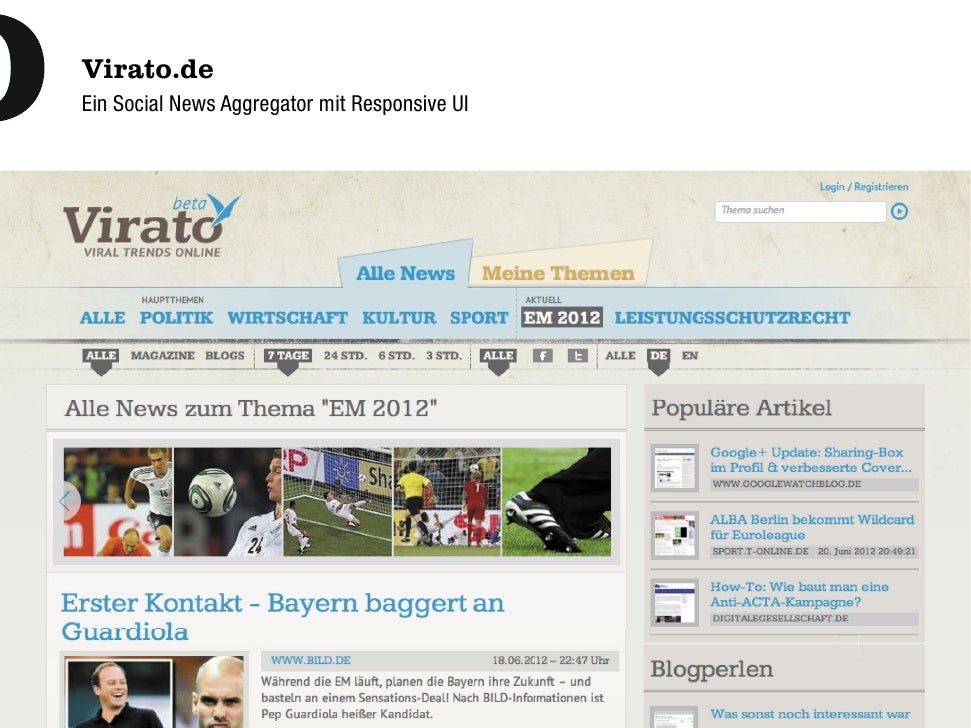Filter by Facebook icon
Viewport: 971px width, 728px height.
542,355
